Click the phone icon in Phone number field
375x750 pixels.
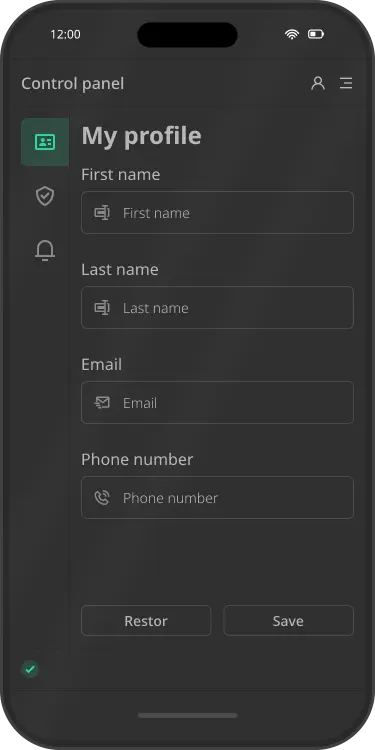(x=102, y=497)
